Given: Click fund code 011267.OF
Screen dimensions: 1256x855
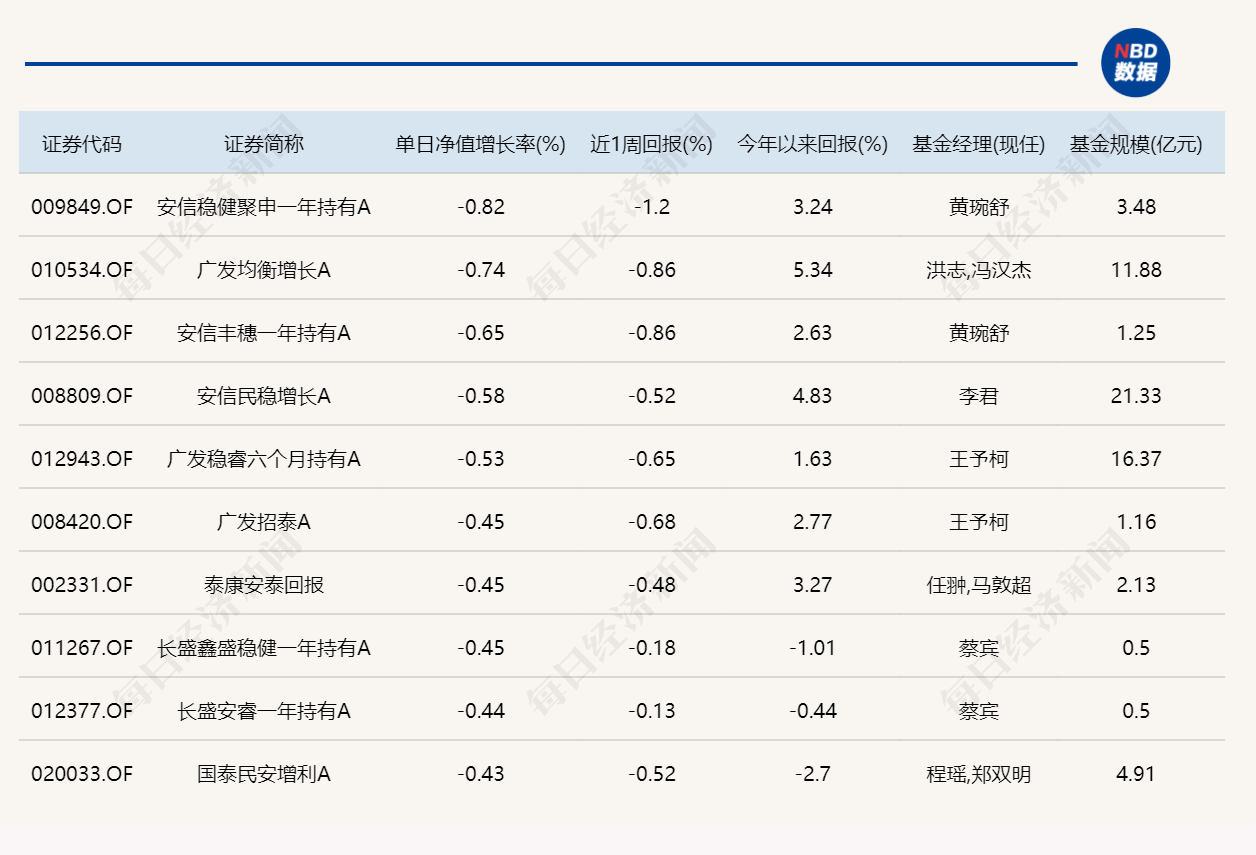Looking at the screenshot, I should click(x=82, y=648).
